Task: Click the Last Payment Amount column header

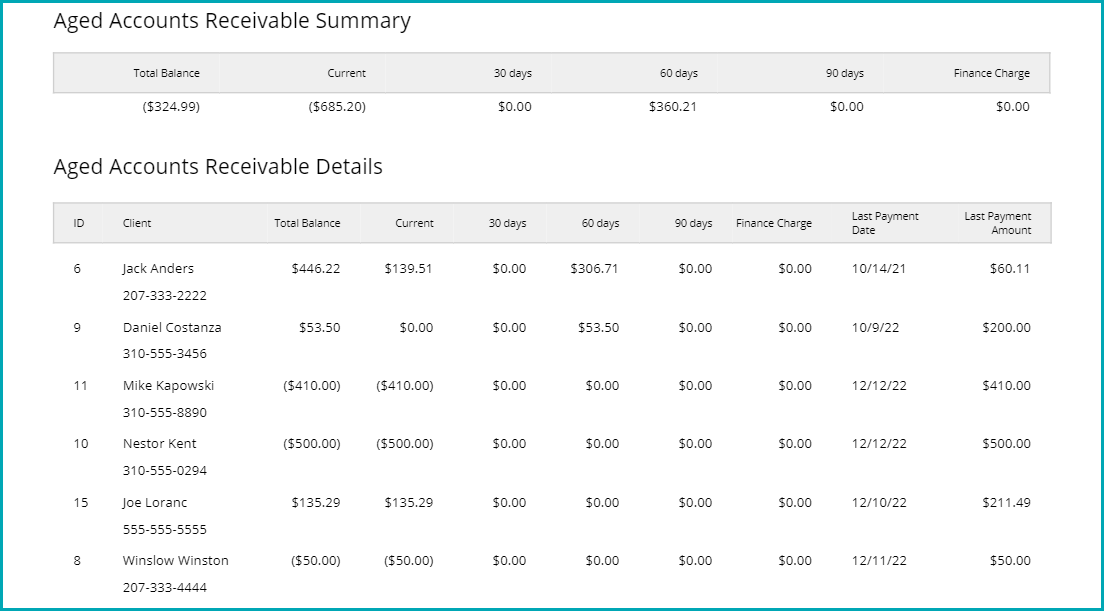Action: 997,223
